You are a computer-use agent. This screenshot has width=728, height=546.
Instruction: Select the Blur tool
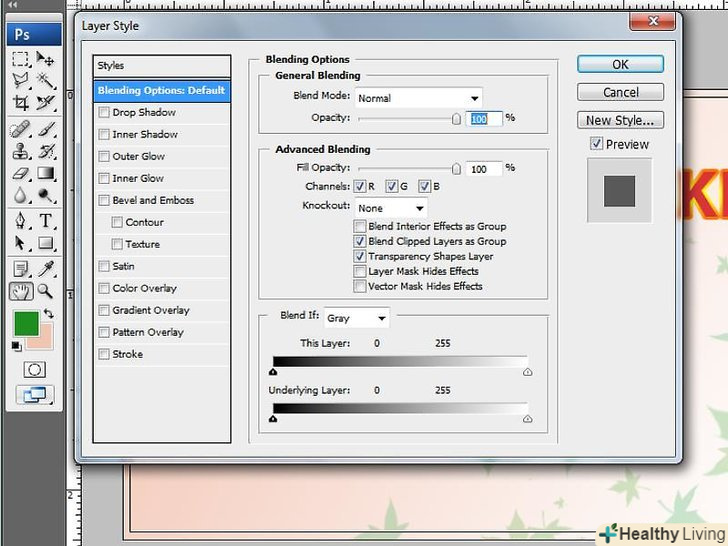(x=20, y=195)
